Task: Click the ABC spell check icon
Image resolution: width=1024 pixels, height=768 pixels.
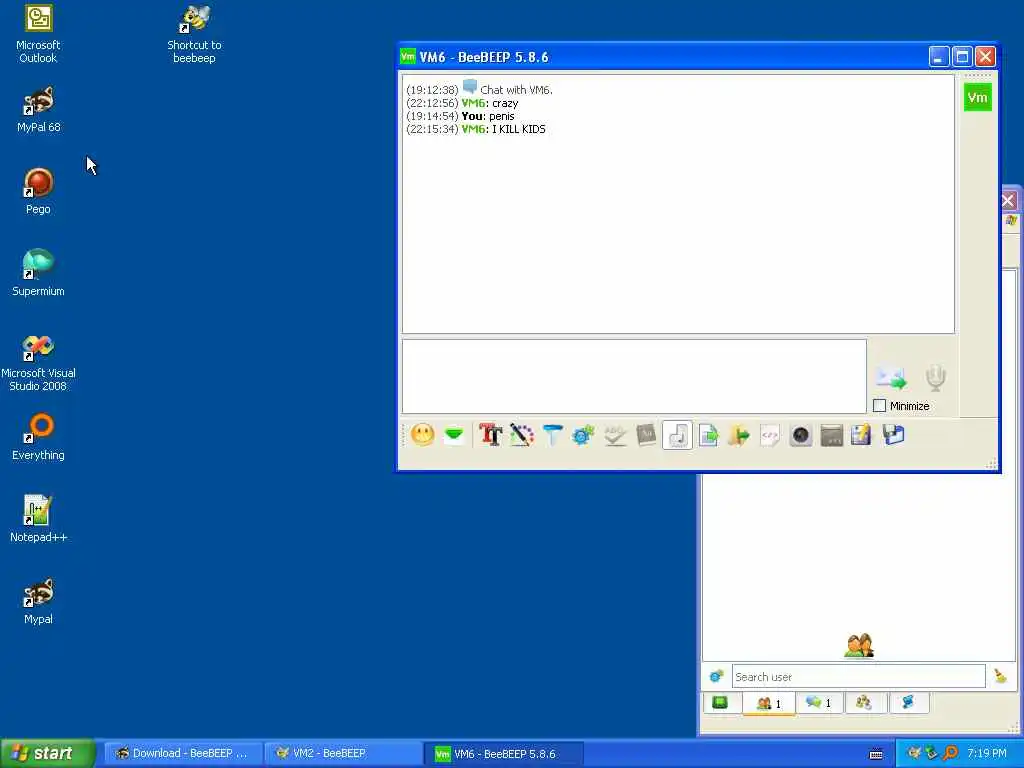Action: pos(615,435)
